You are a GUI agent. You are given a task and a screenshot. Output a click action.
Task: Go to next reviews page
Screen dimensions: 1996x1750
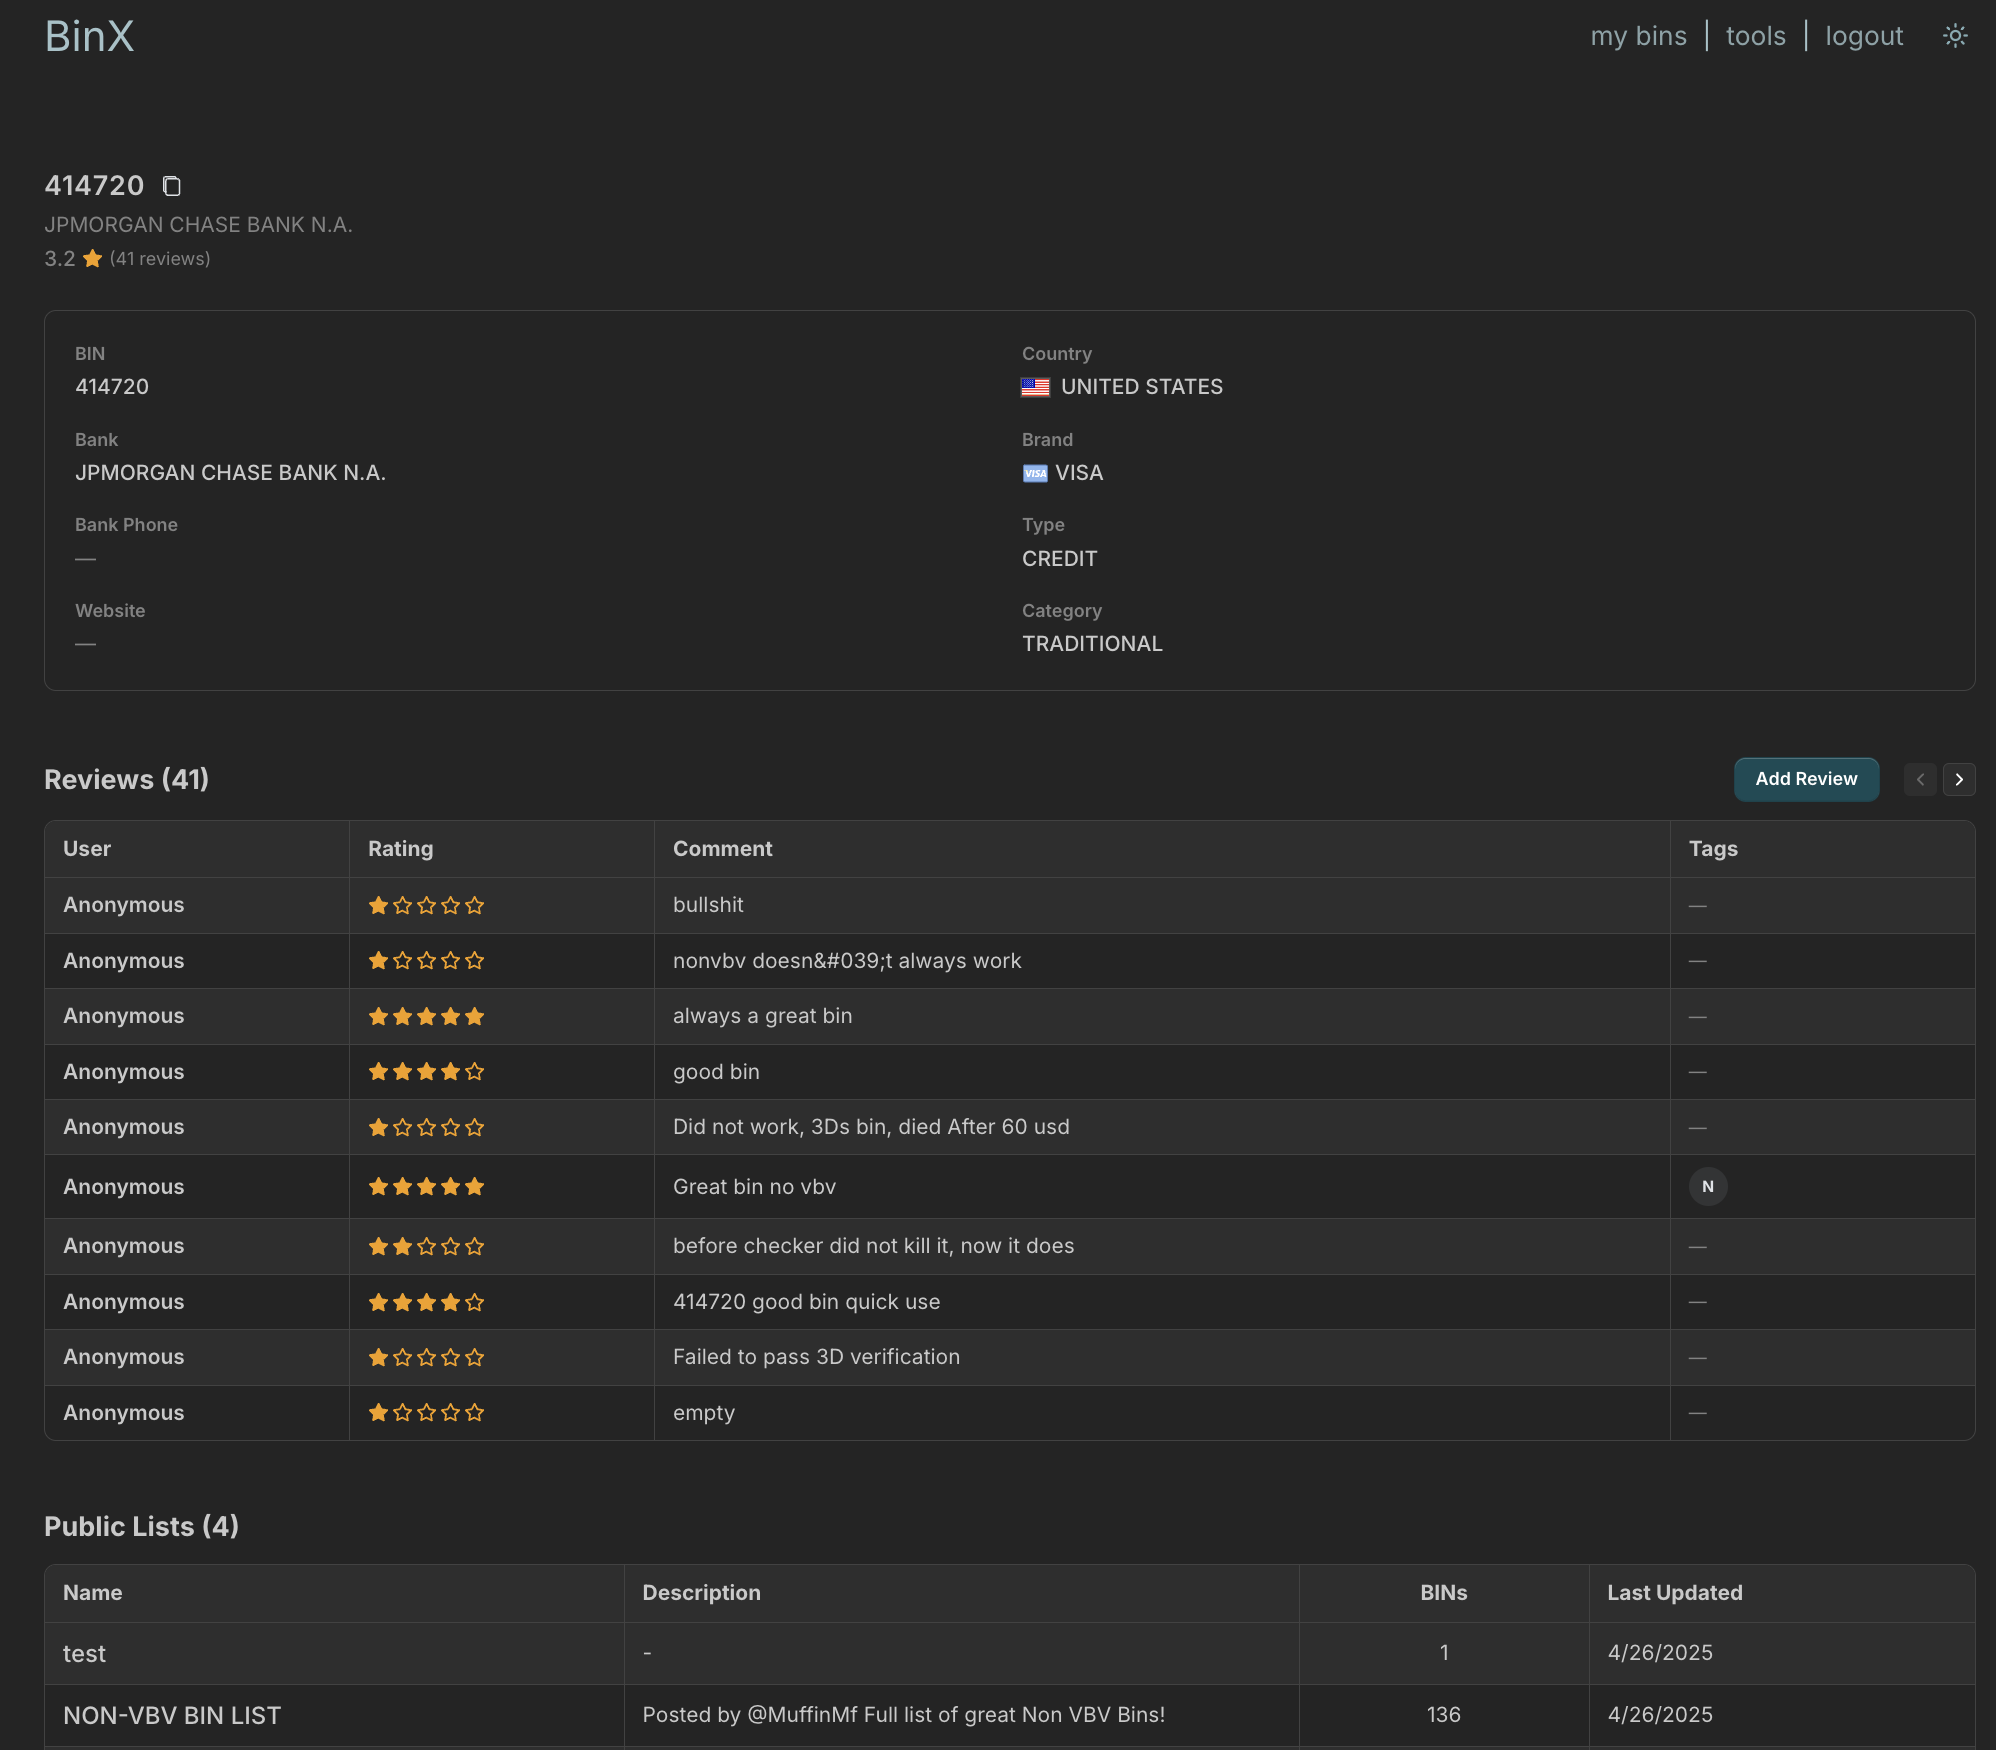(1959, 780)
